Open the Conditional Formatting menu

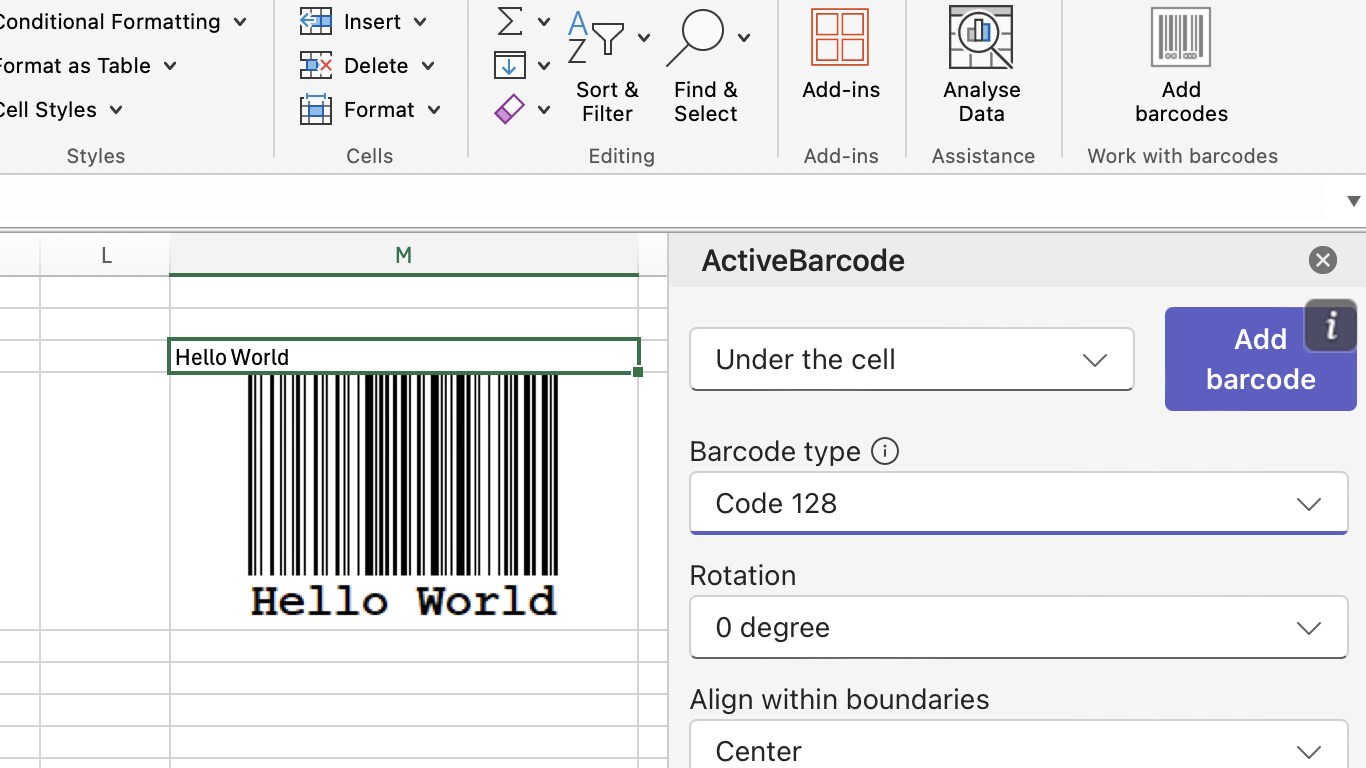pos(120,22)
